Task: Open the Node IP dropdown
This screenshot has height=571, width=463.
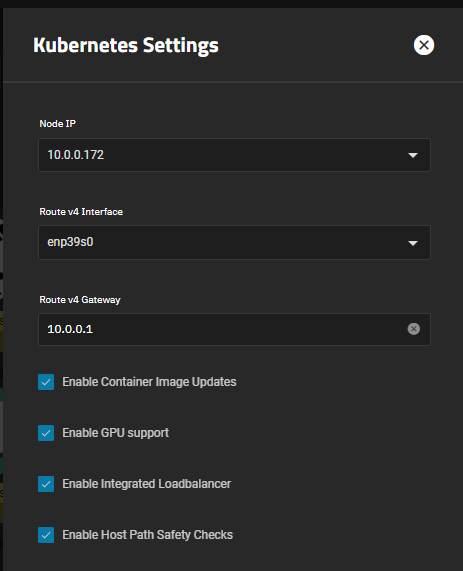Action: point(234,155)
